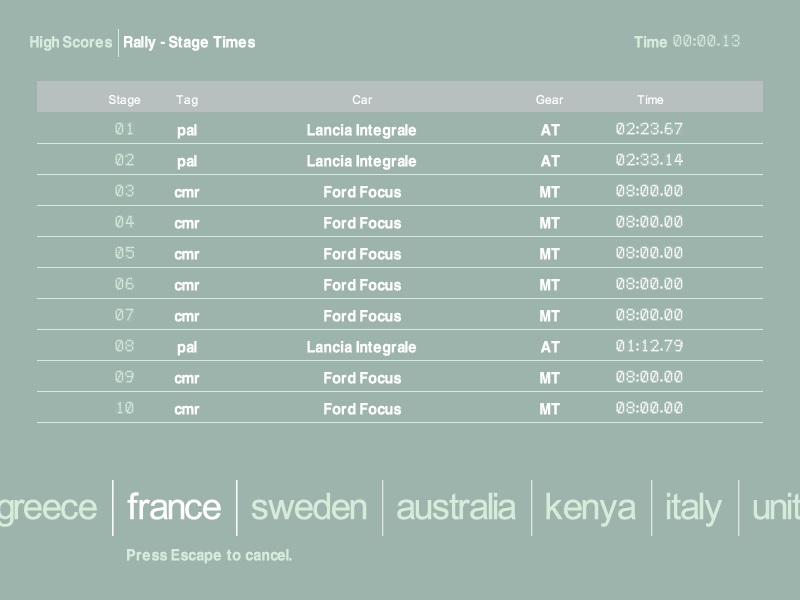Click the High Scores heading
Image resolution: width=800 pixels, height=600 pixels.
tap(70, 42)
